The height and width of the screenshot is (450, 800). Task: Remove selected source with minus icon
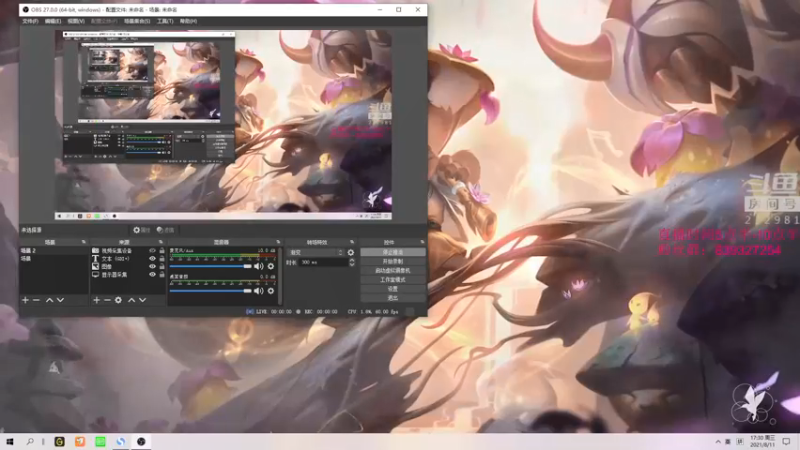pos(107,300)
